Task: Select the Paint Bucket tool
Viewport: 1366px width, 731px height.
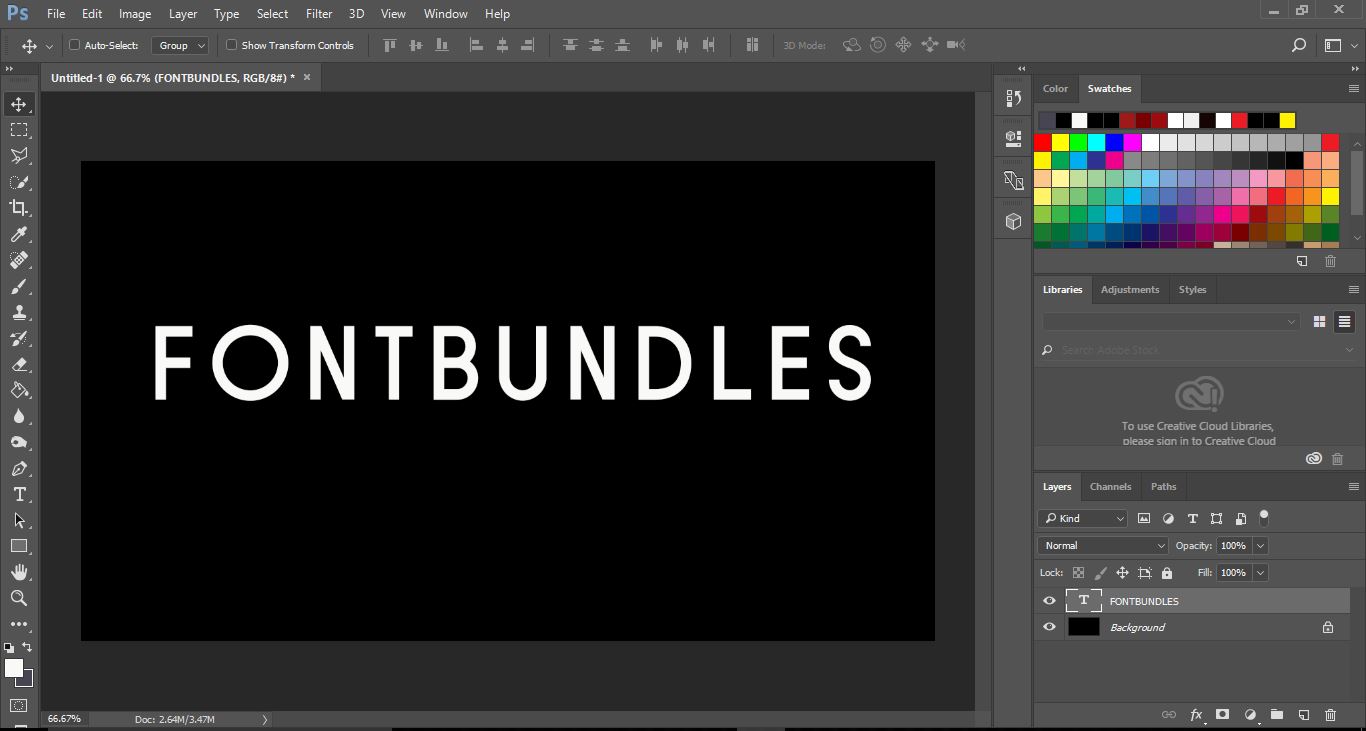Action: [19, 390]
